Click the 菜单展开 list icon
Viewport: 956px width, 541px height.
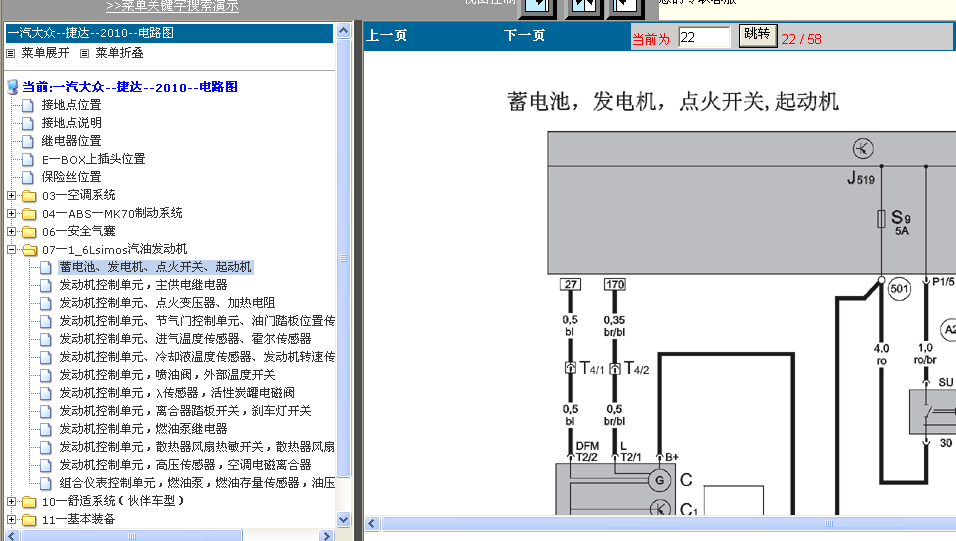pyautogui.click(x=10, y=54)
